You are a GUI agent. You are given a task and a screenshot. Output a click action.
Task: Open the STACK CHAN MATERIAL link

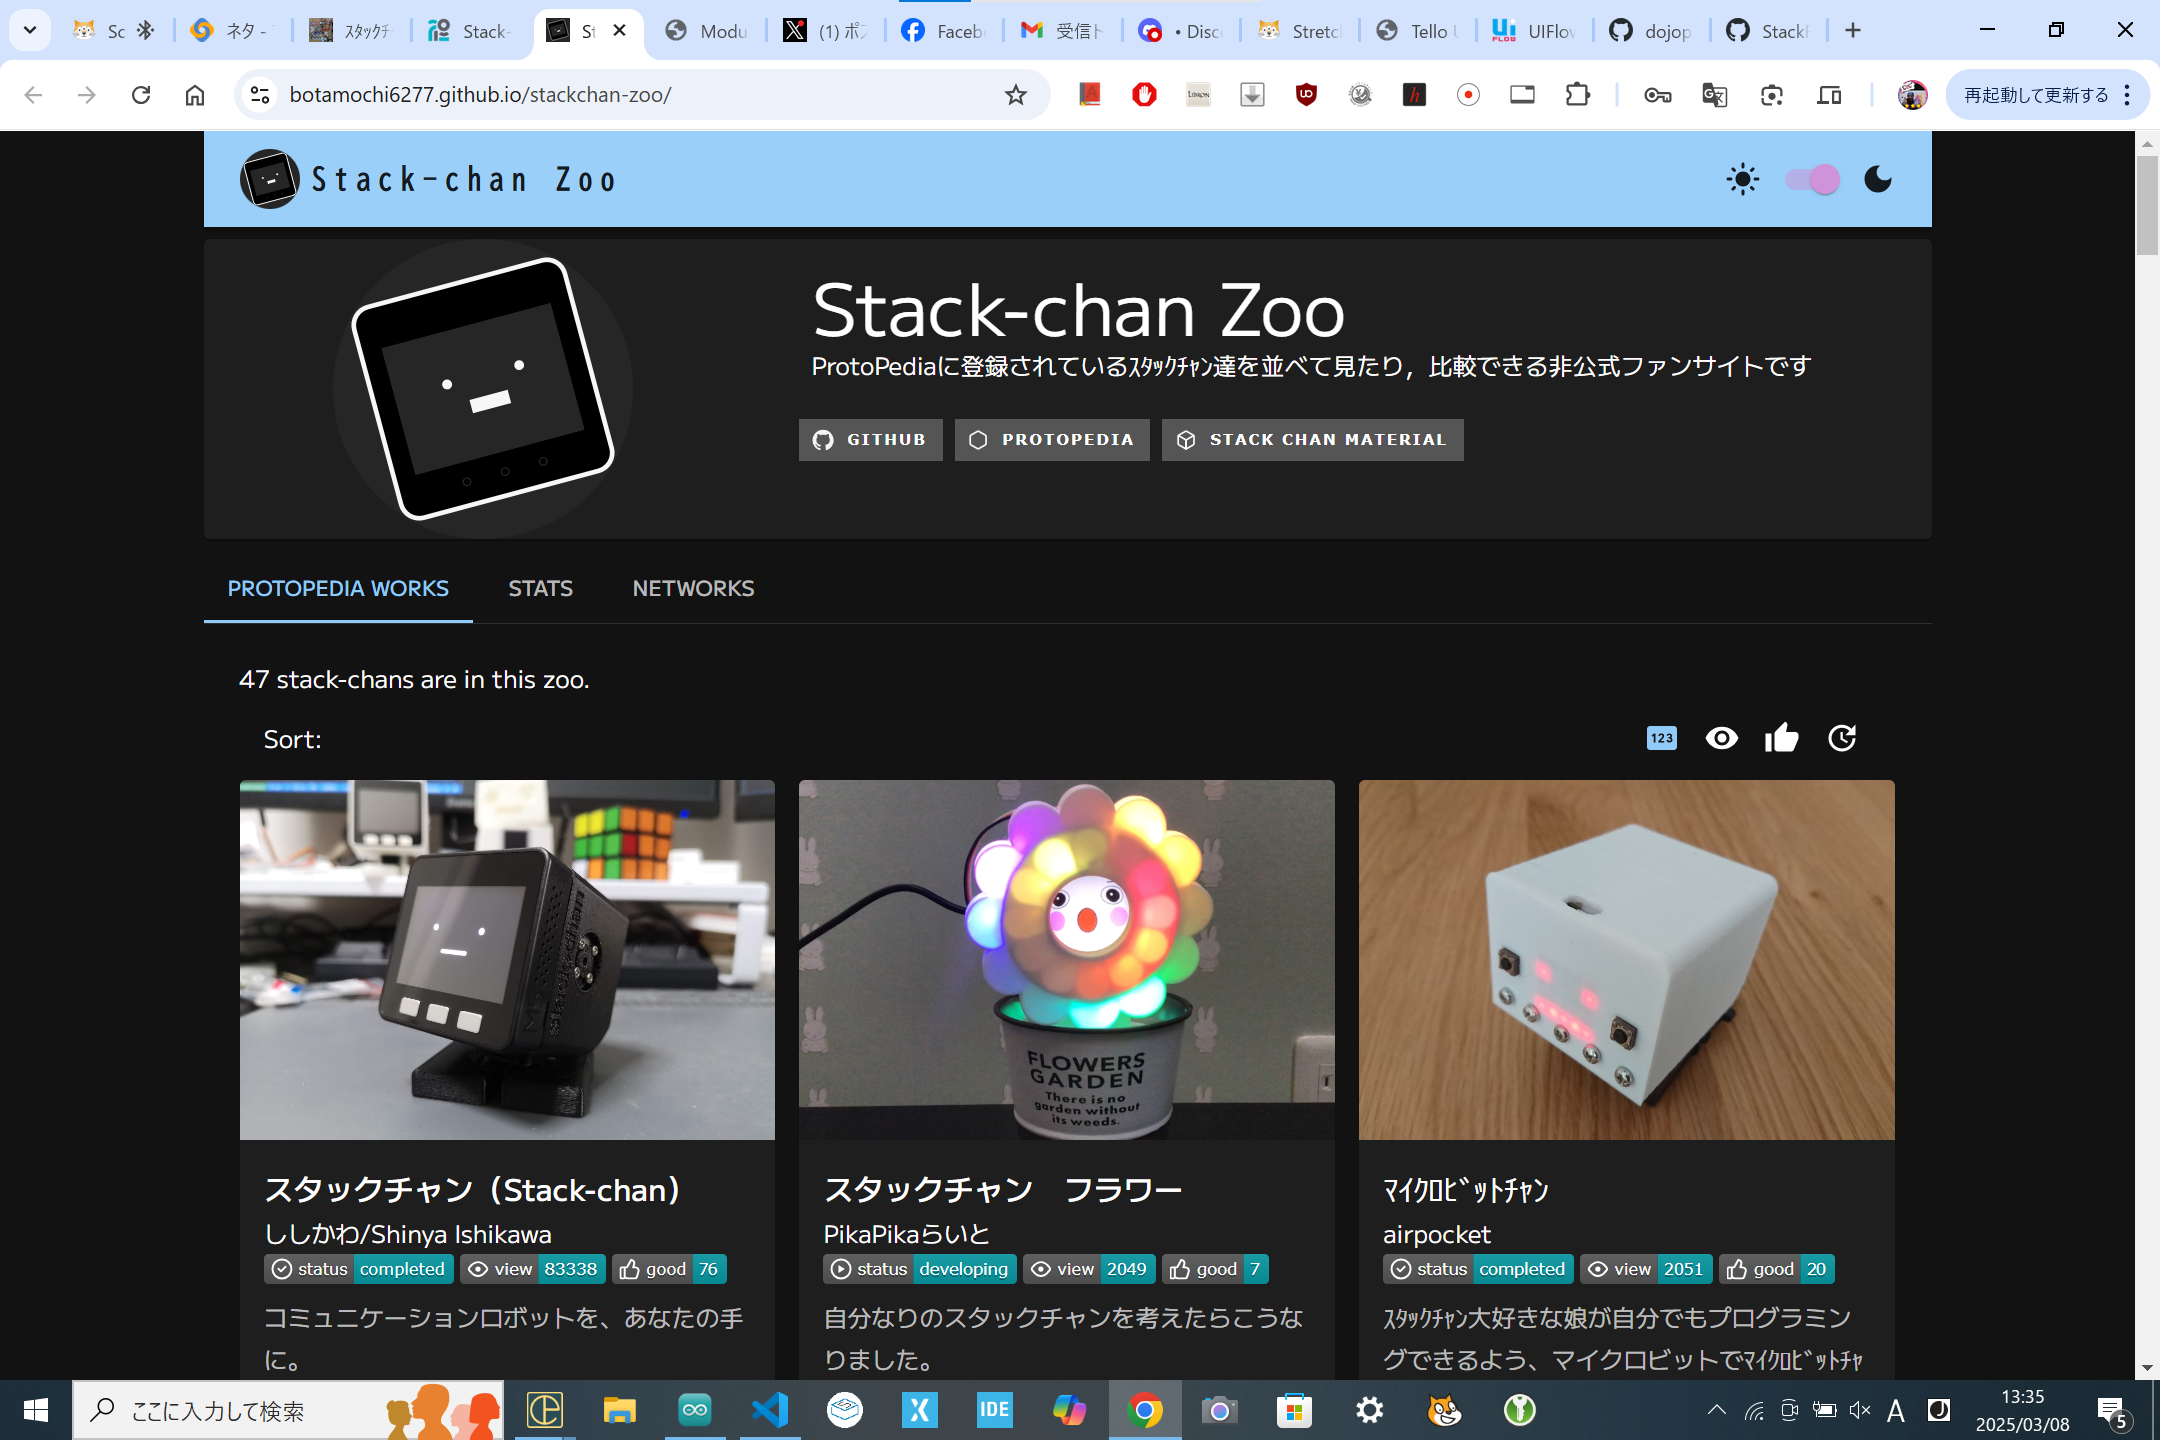click(x=1312, y=440)
